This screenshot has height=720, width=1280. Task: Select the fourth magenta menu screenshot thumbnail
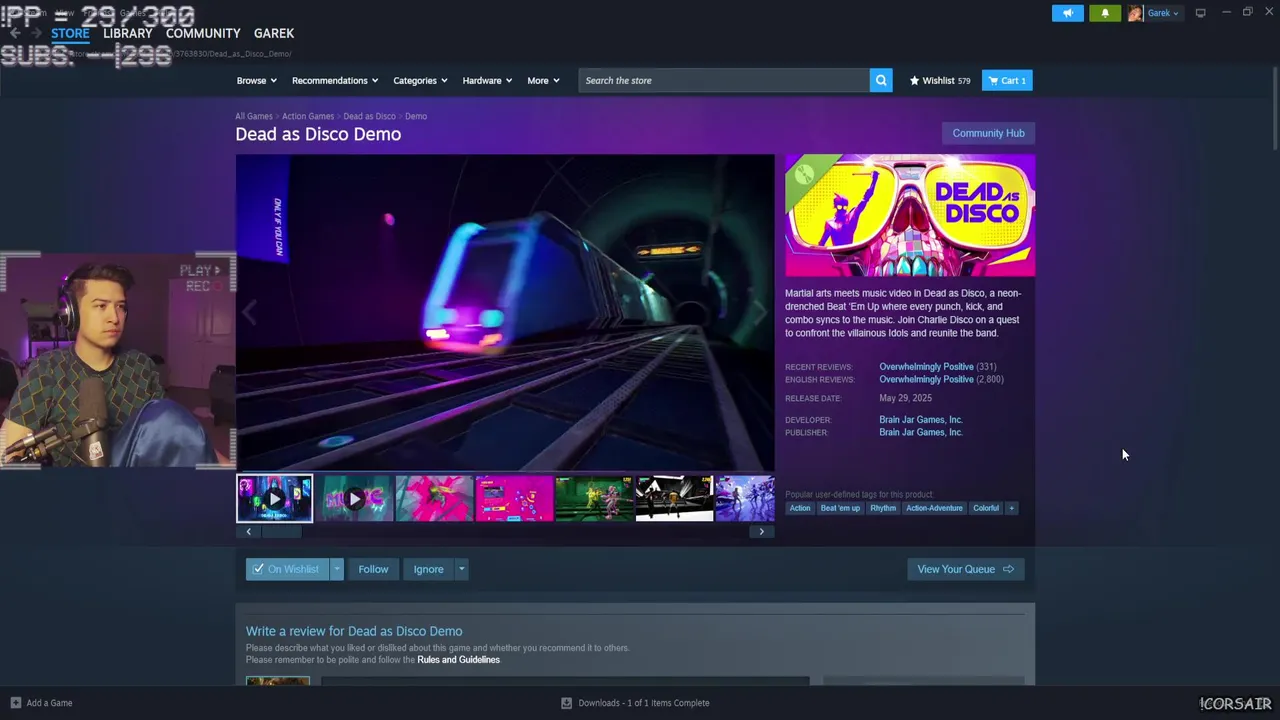514,498
